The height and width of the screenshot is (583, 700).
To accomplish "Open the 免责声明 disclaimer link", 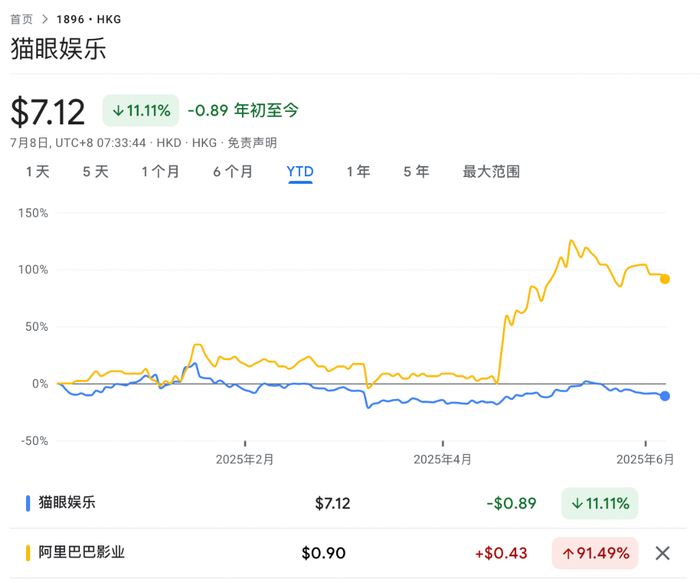I will point(252,143).
